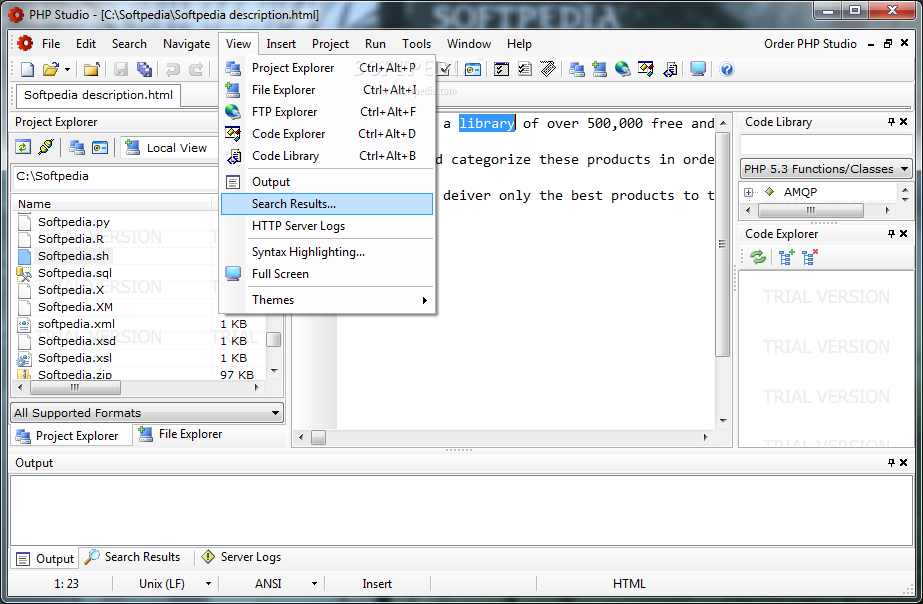Click the Code Explorer green refresh icon
The image size is (923, 604).
tap(758, 257)
